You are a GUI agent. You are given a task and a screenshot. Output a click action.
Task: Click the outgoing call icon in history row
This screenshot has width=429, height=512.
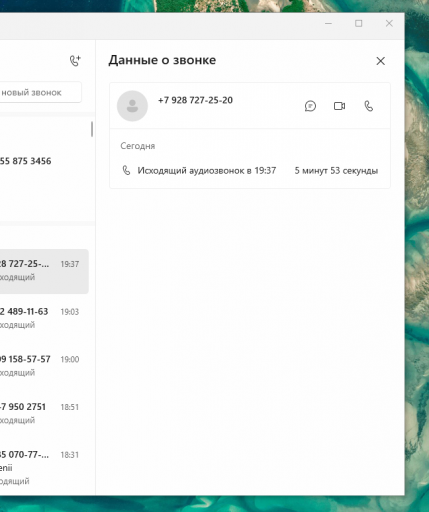click(126, 170)
